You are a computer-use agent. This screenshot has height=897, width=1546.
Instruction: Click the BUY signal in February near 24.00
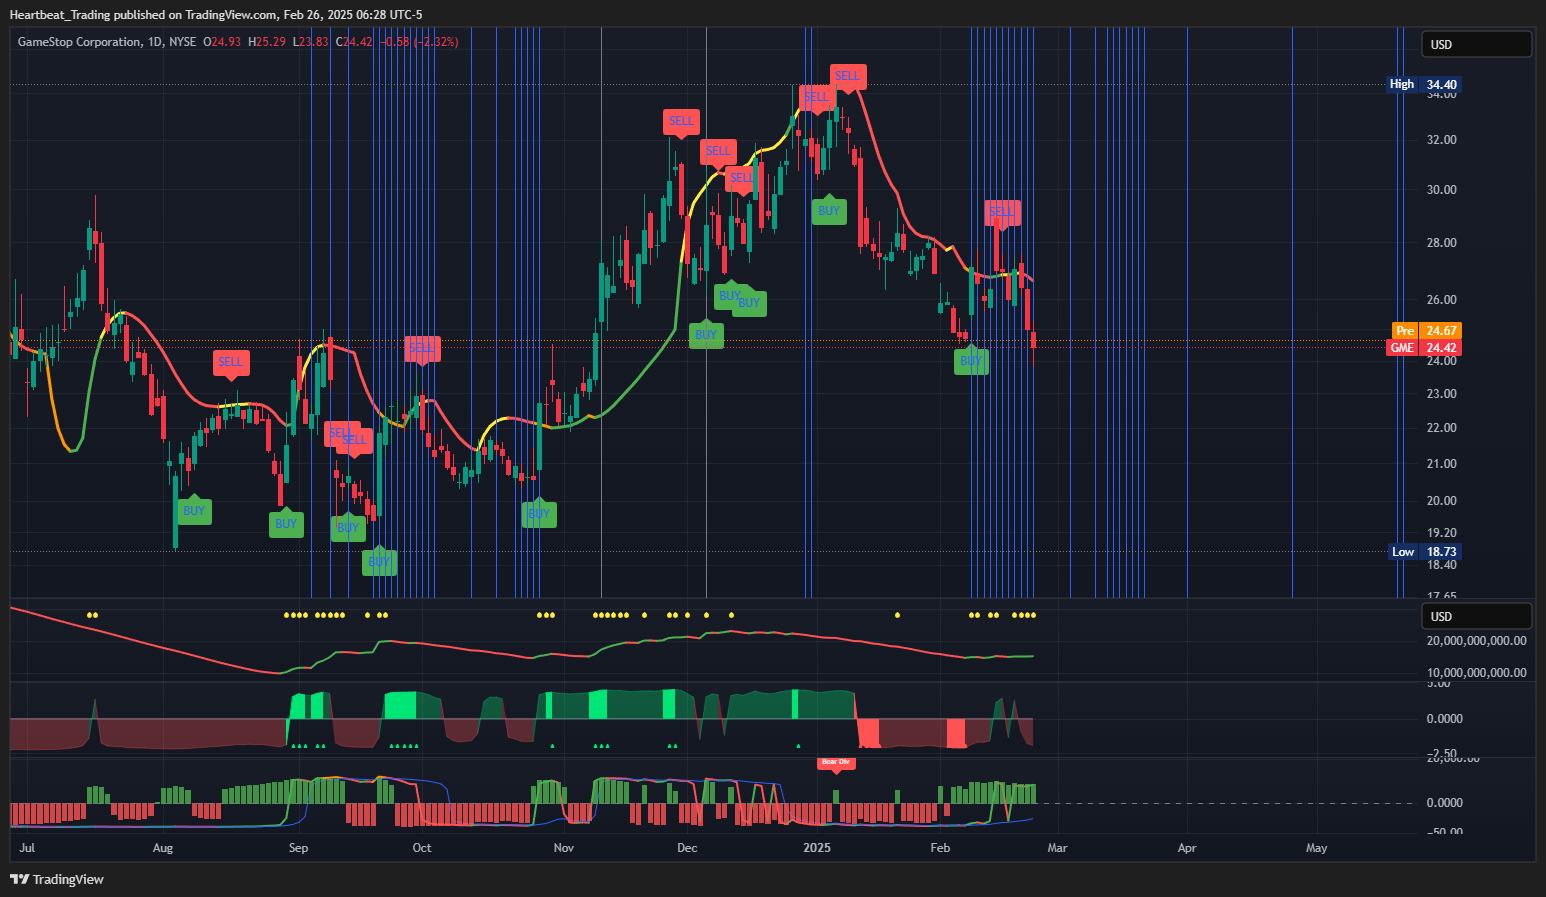pyautogui.click(x=971, y=361)
